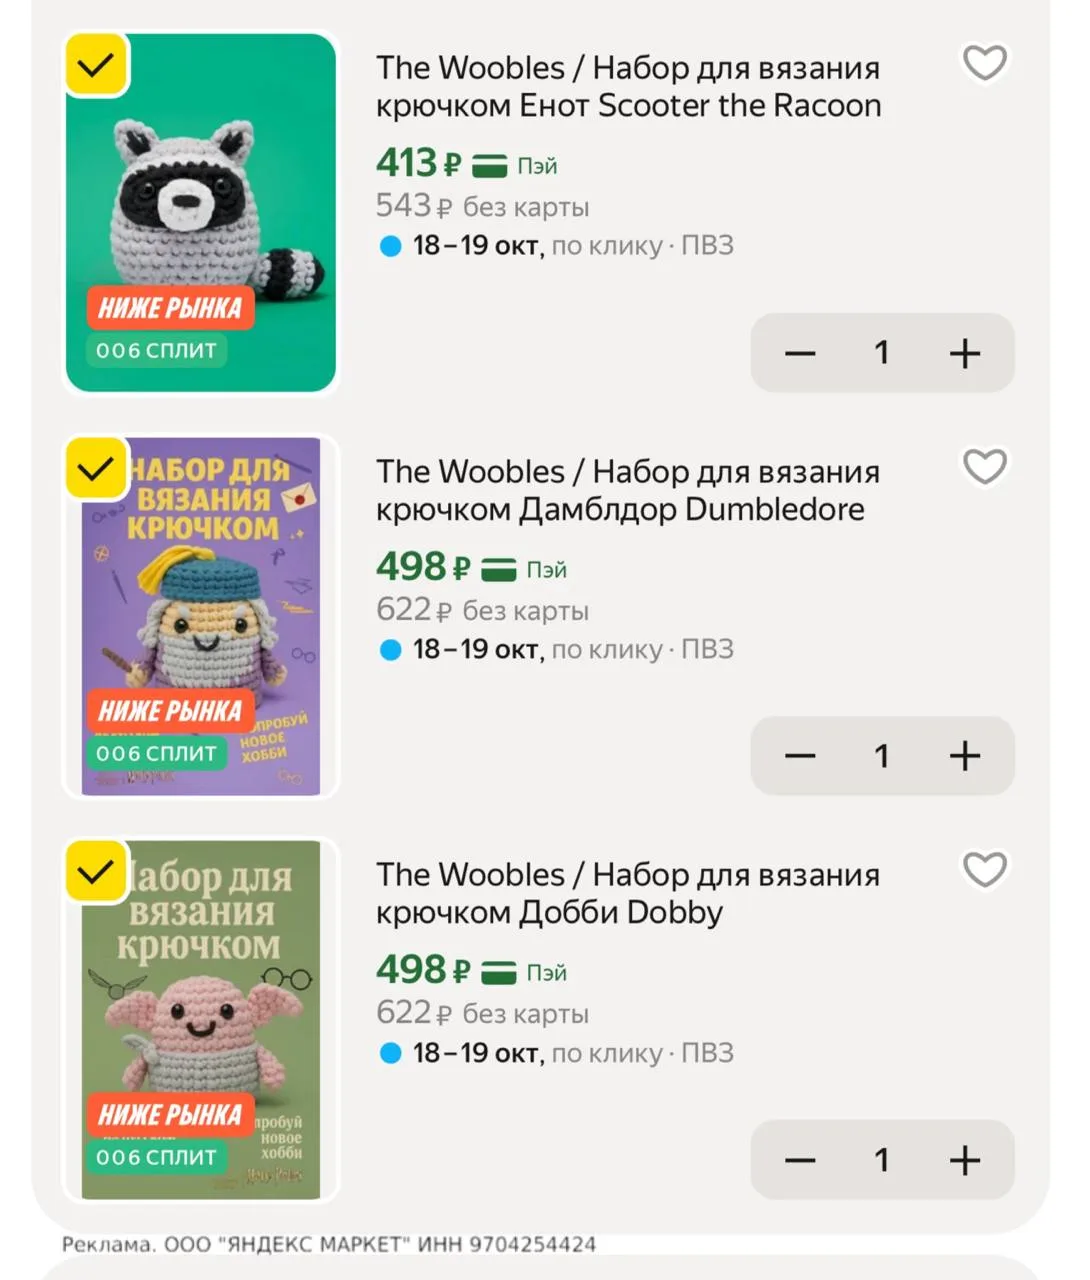Tap plus on Dobby kit counter
The image size is (1090, 1280).
click(x=964, y=1160)
